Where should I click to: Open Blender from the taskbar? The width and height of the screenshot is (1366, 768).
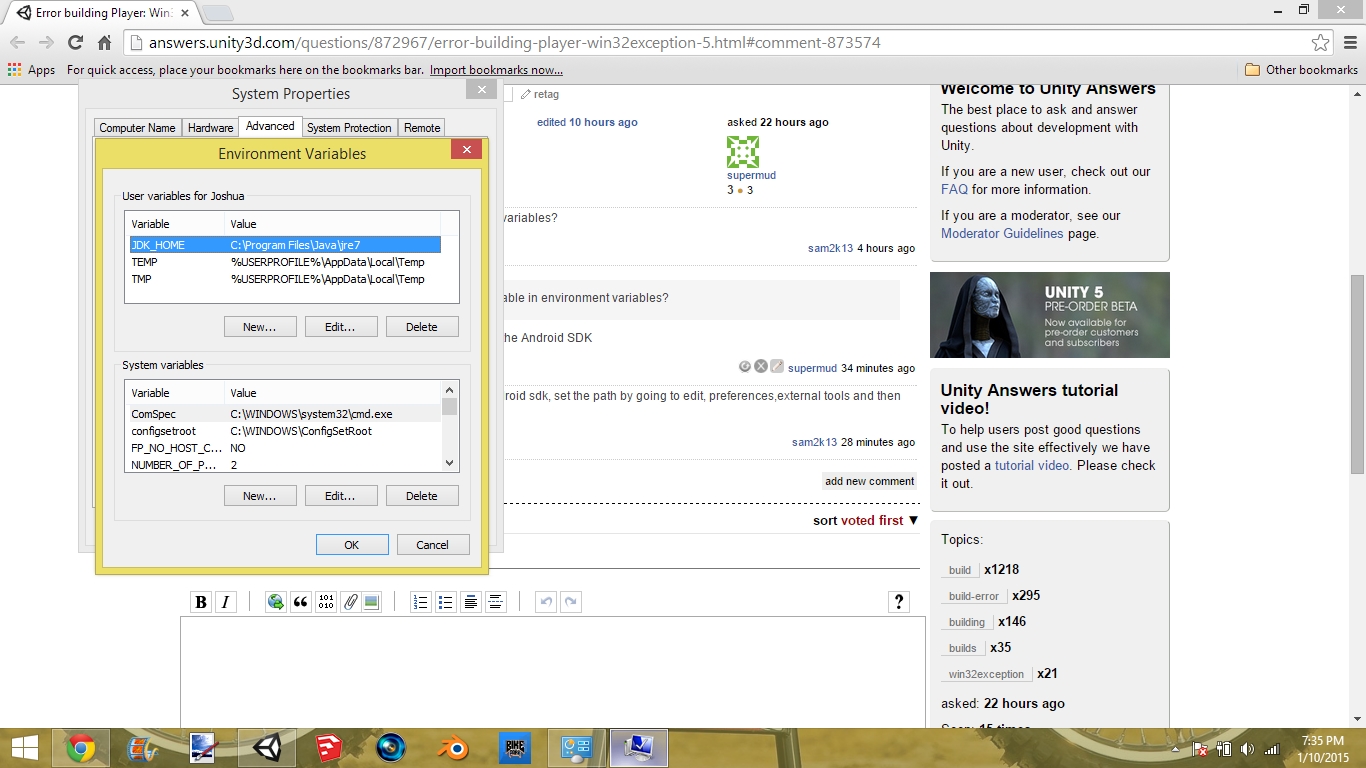click(x=453, y=748)
